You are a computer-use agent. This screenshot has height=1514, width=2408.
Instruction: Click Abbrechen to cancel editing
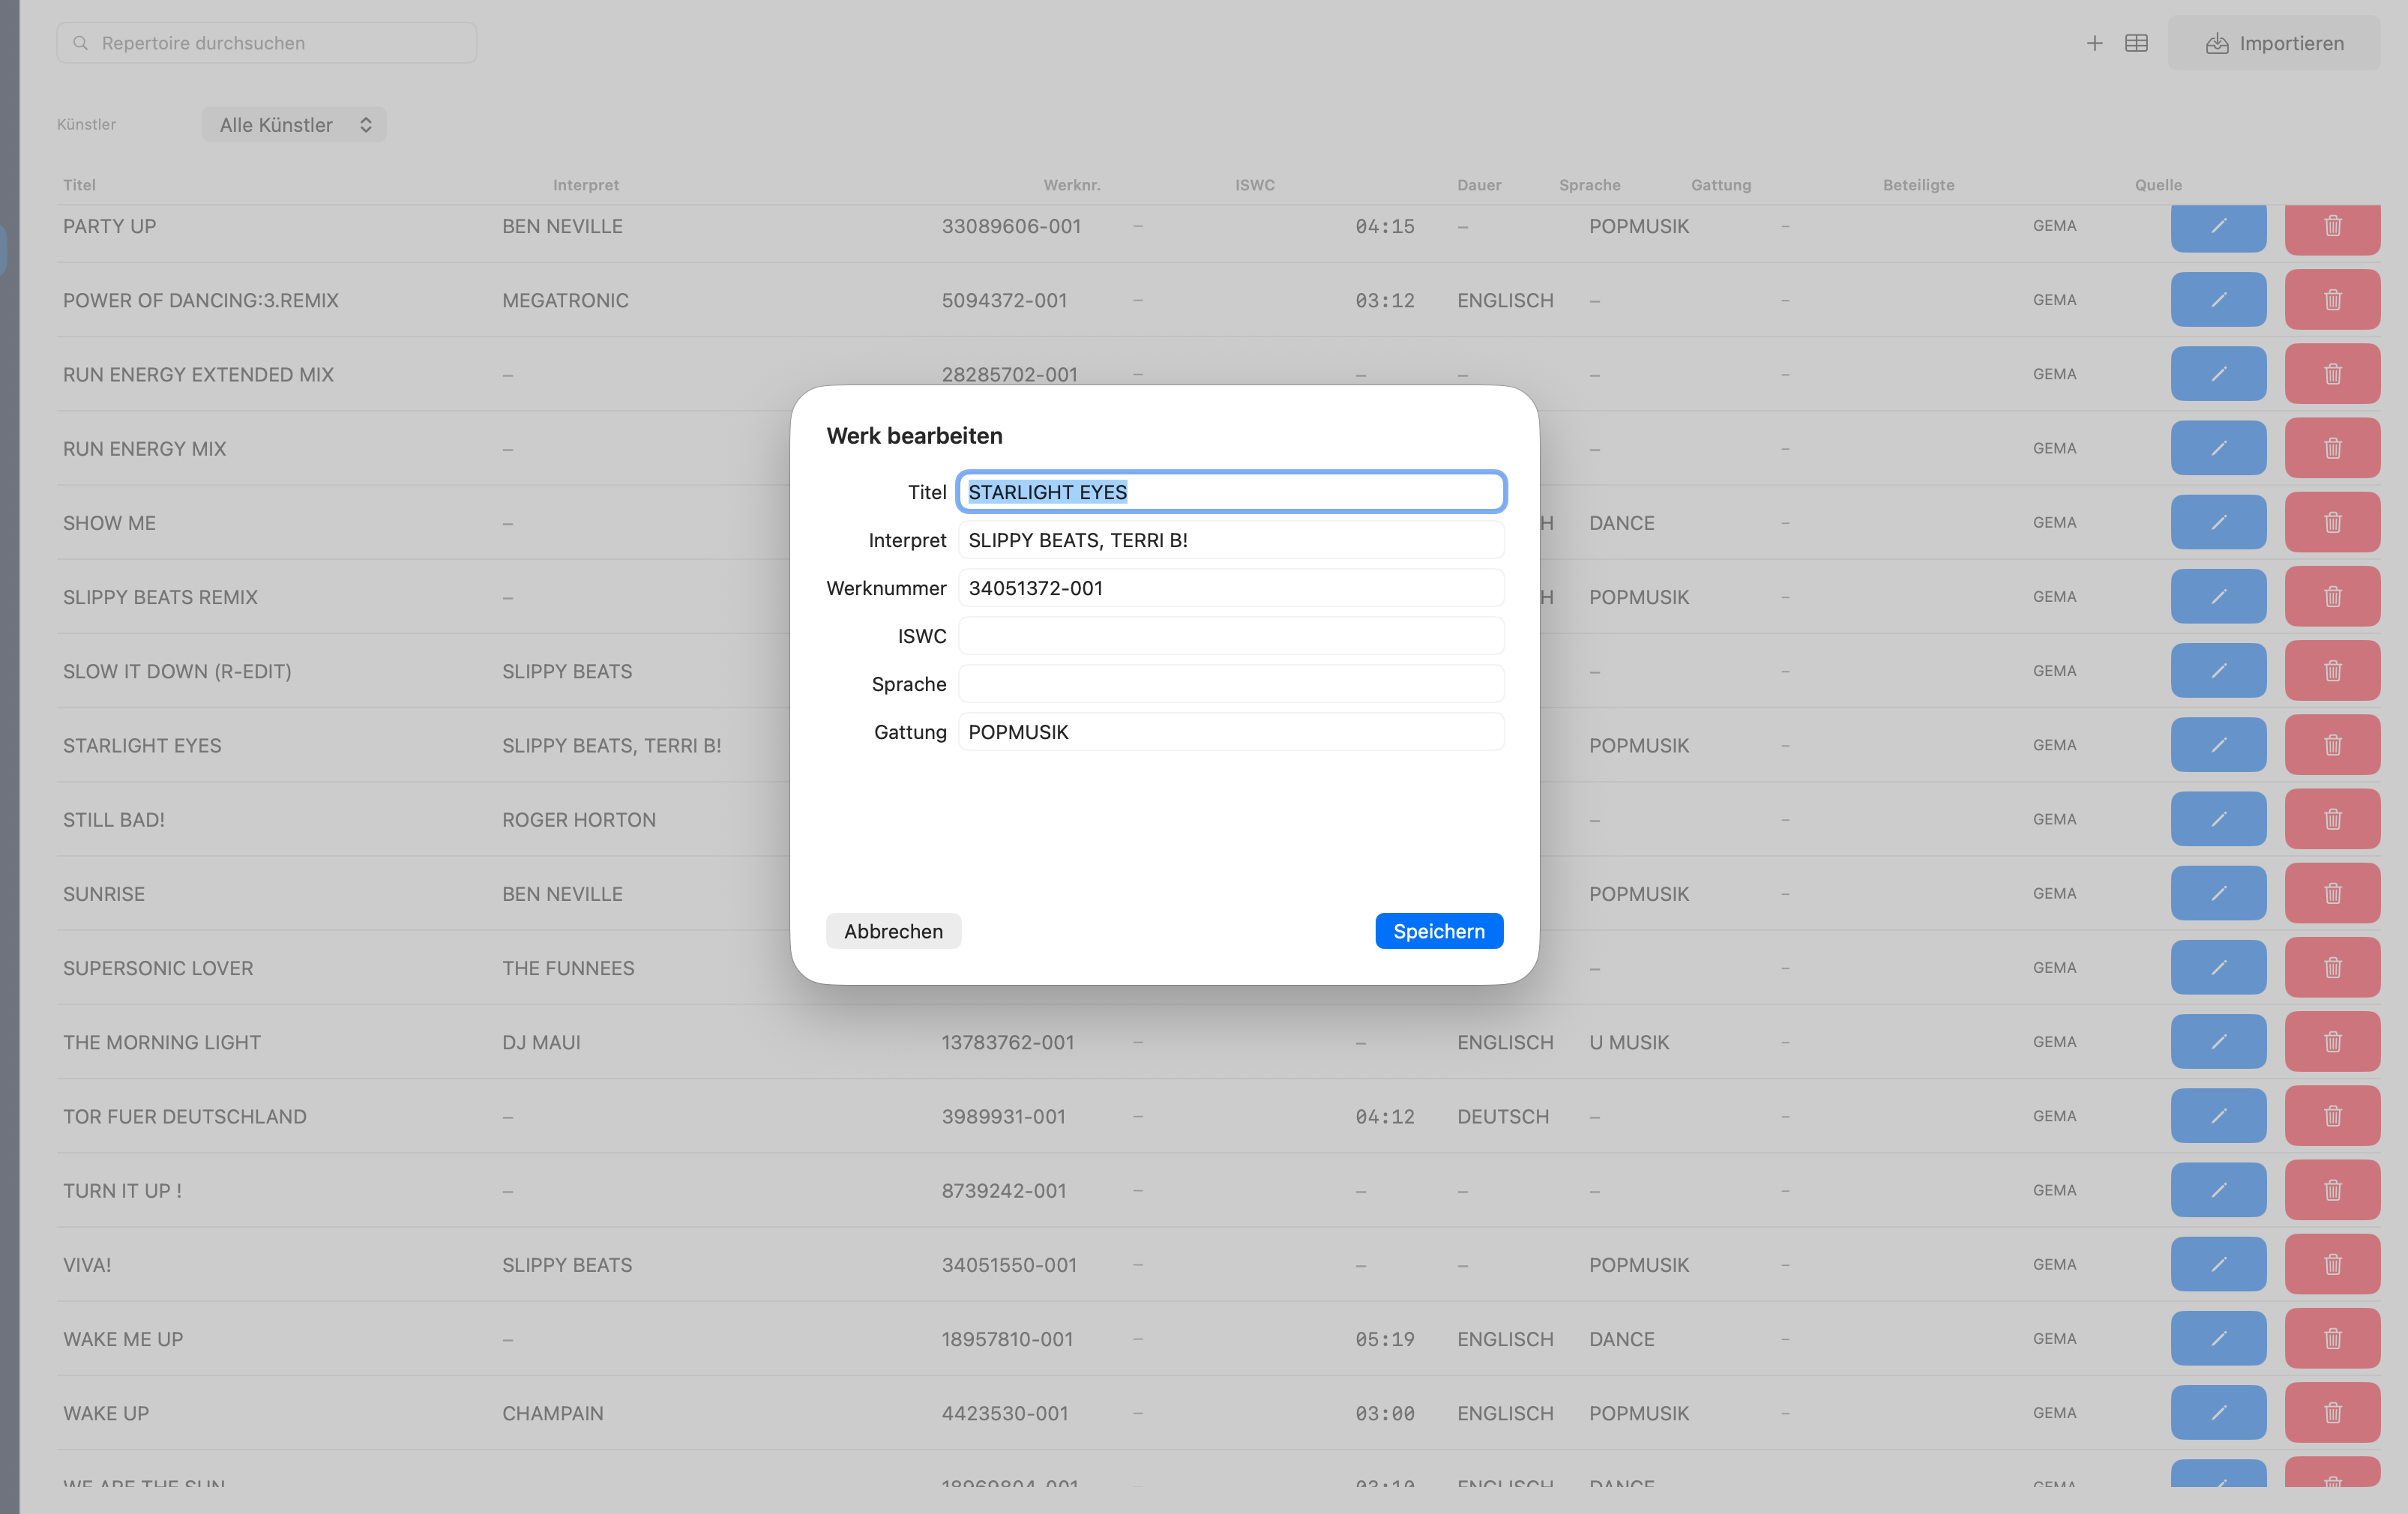tap(892, 931)
